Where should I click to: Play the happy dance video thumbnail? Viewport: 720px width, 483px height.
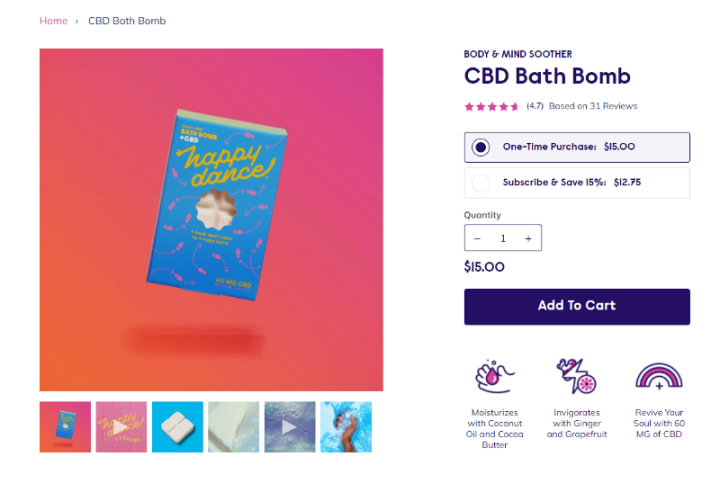click(121, 427)
